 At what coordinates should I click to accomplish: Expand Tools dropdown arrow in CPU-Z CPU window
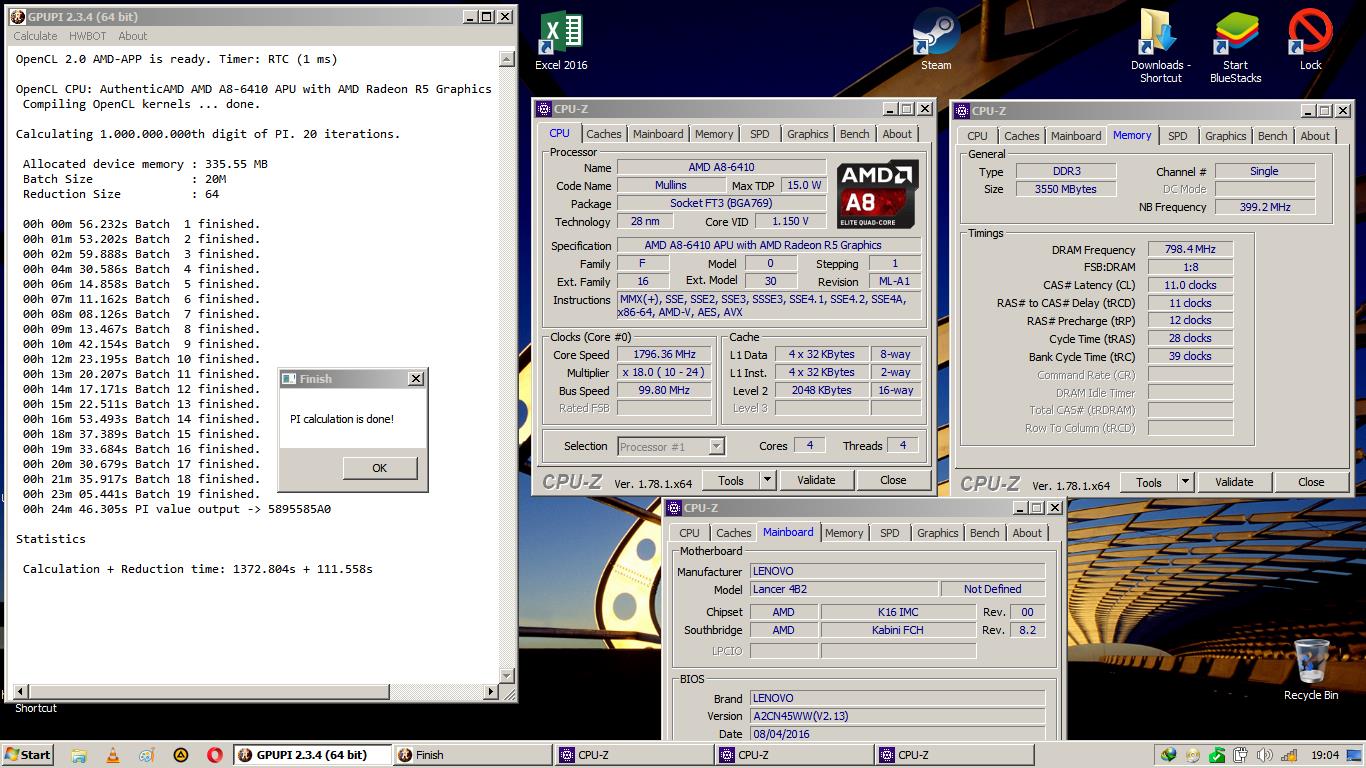[x=767, y=480]
